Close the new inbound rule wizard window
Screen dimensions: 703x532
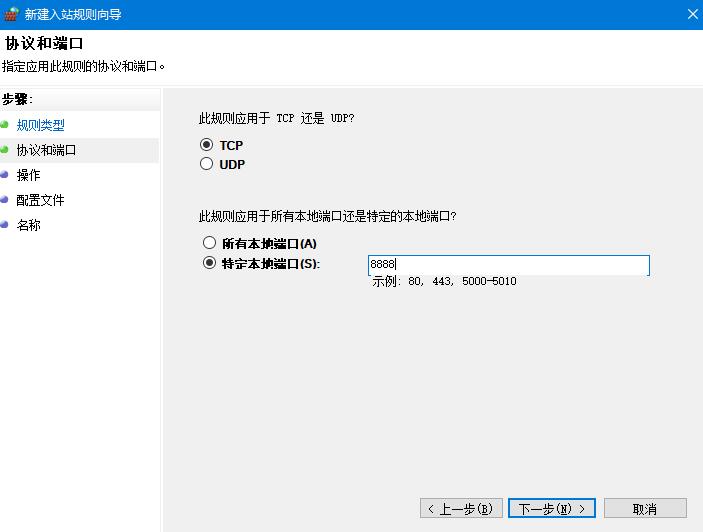tap(693, 14)
